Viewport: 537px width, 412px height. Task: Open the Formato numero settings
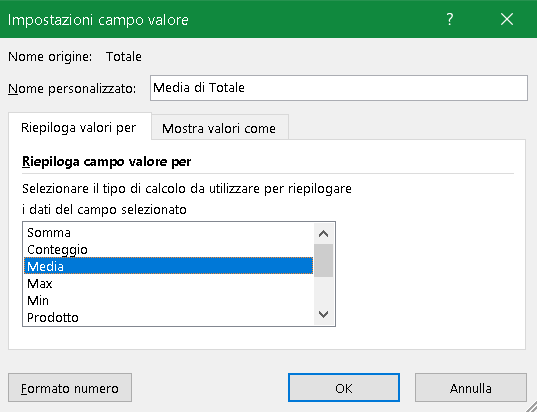click(x=70, y=388)
